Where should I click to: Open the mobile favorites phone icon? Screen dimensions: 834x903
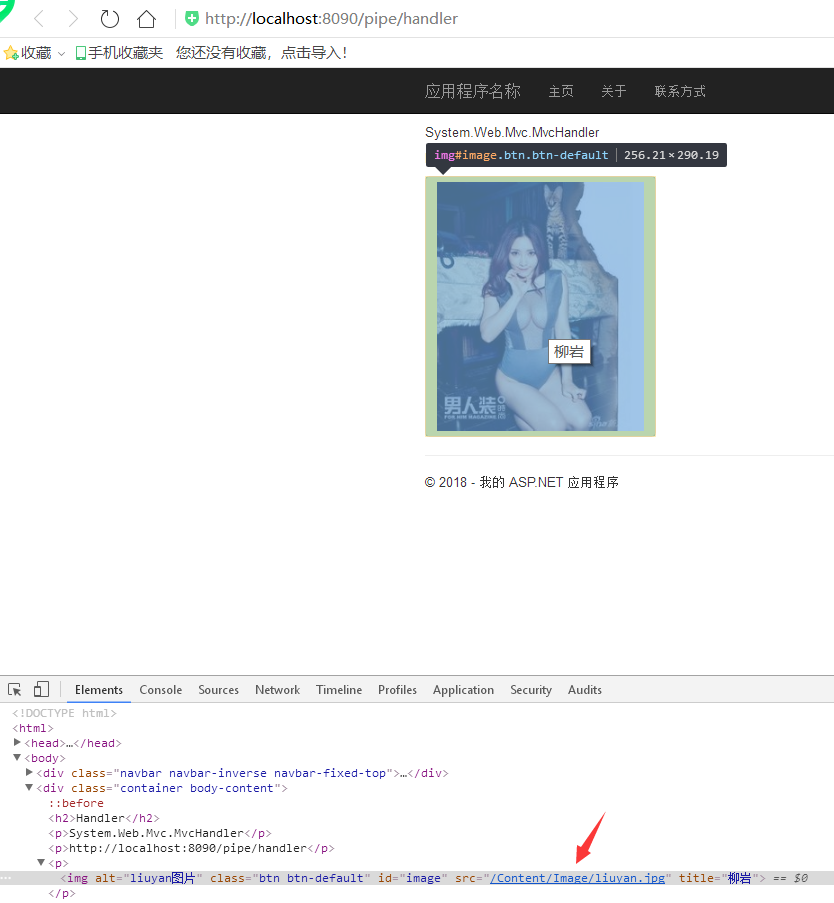[x=81, y=54]
